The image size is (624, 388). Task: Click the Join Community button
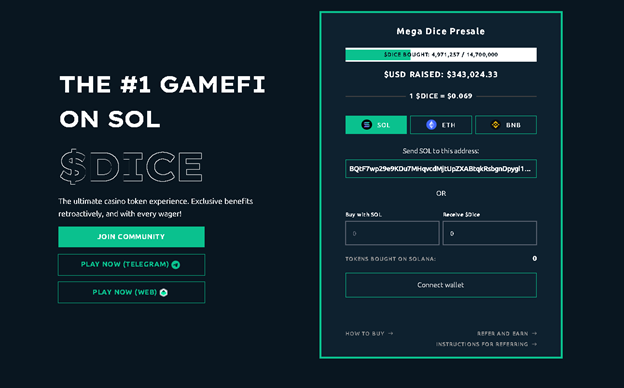click(131, 237)
